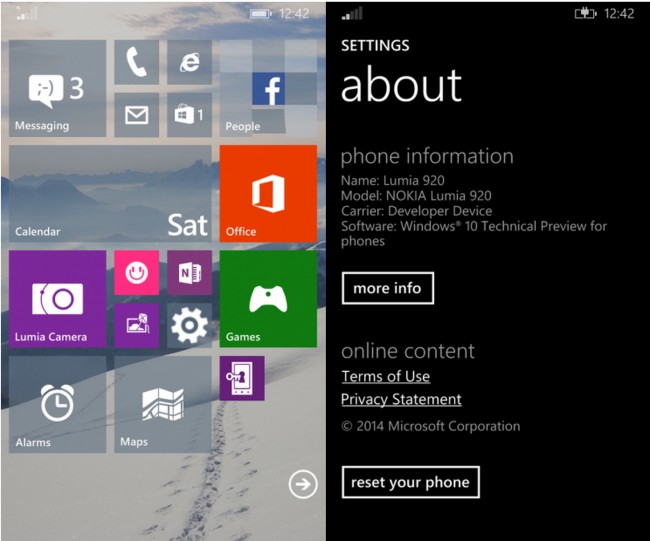
Task: Tap the 'phone information' heading
Action: pos(427,157)
